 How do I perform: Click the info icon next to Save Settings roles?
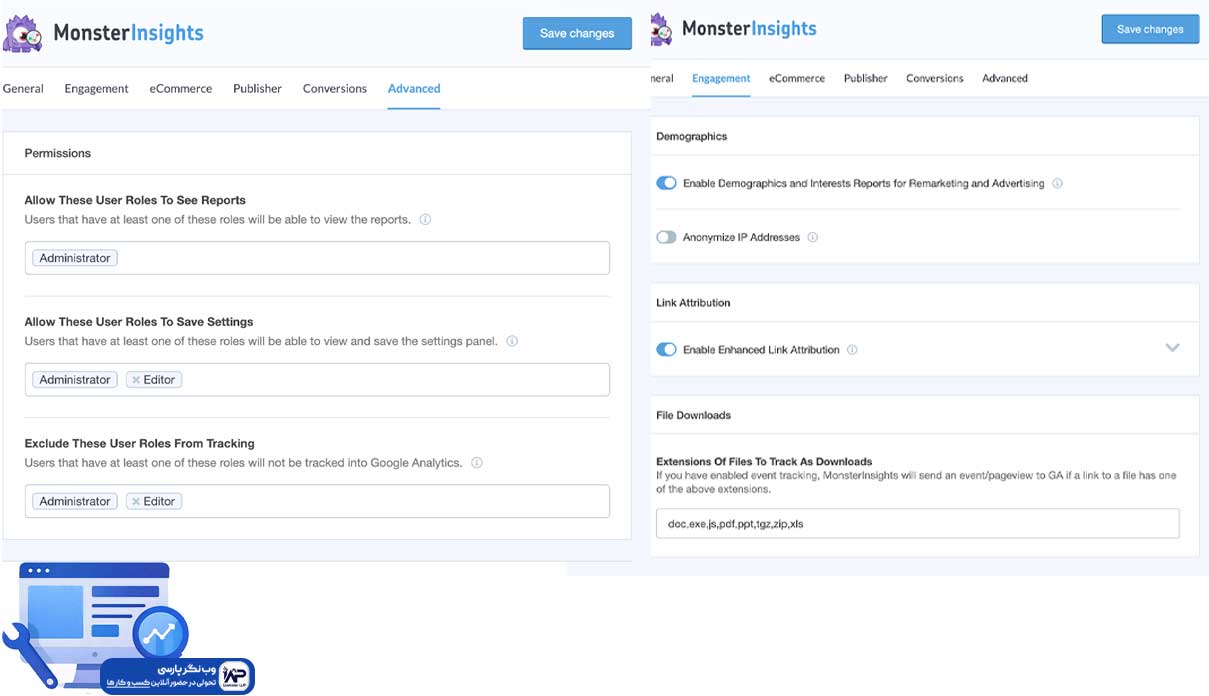point(512,341)
